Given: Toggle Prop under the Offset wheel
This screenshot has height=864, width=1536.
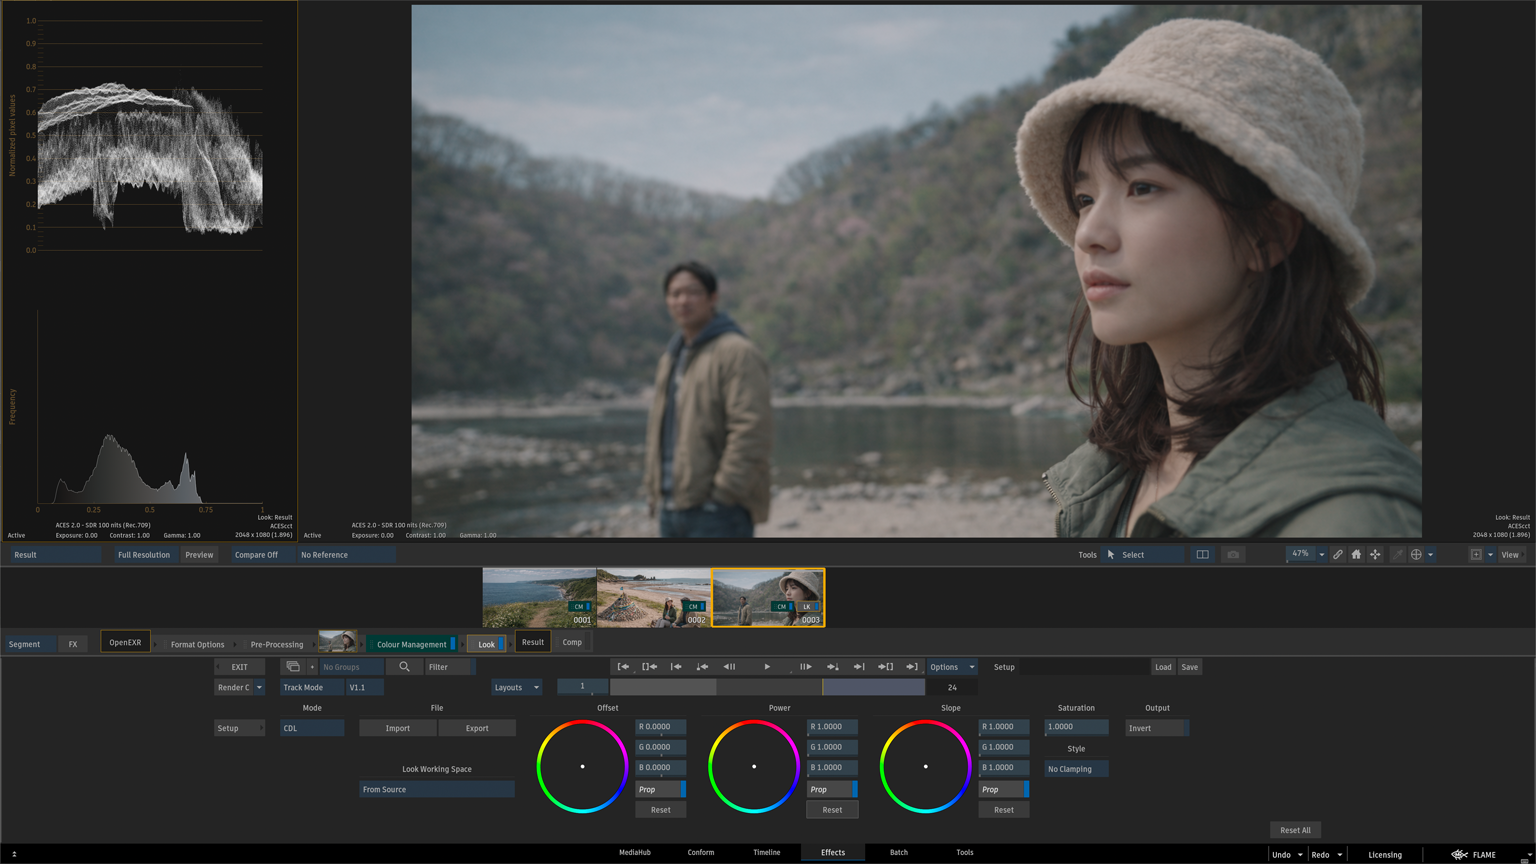Looking at the screenshot, I should pyautogui.click(x=660, y=790).
